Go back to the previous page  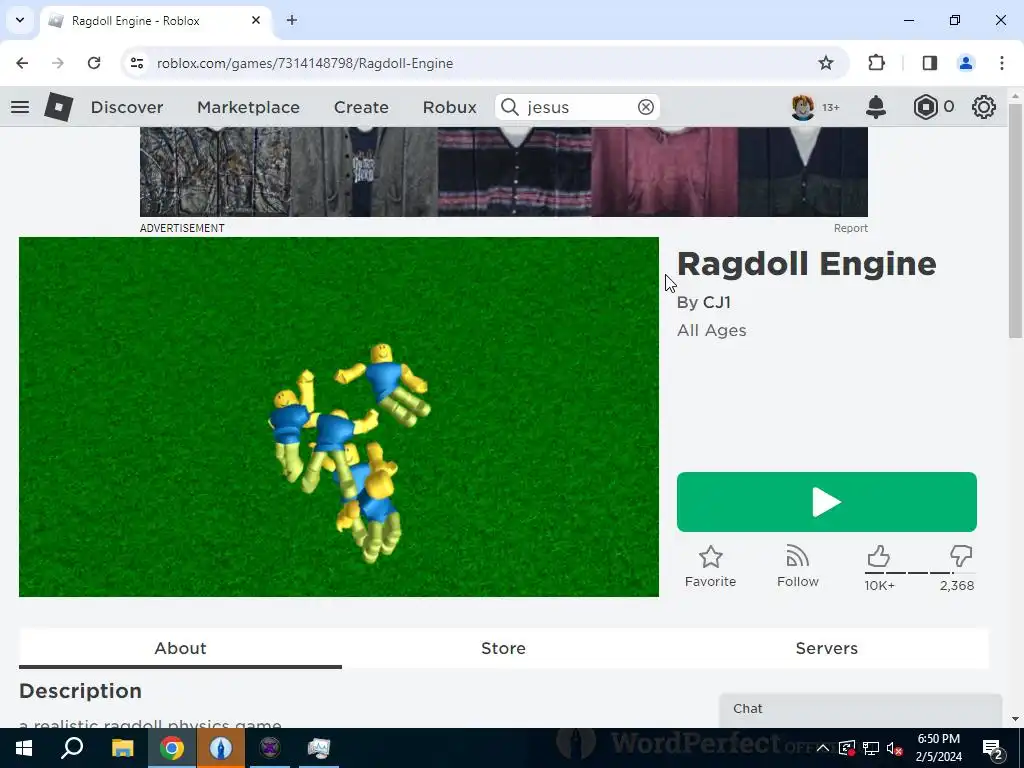[22, 63]
